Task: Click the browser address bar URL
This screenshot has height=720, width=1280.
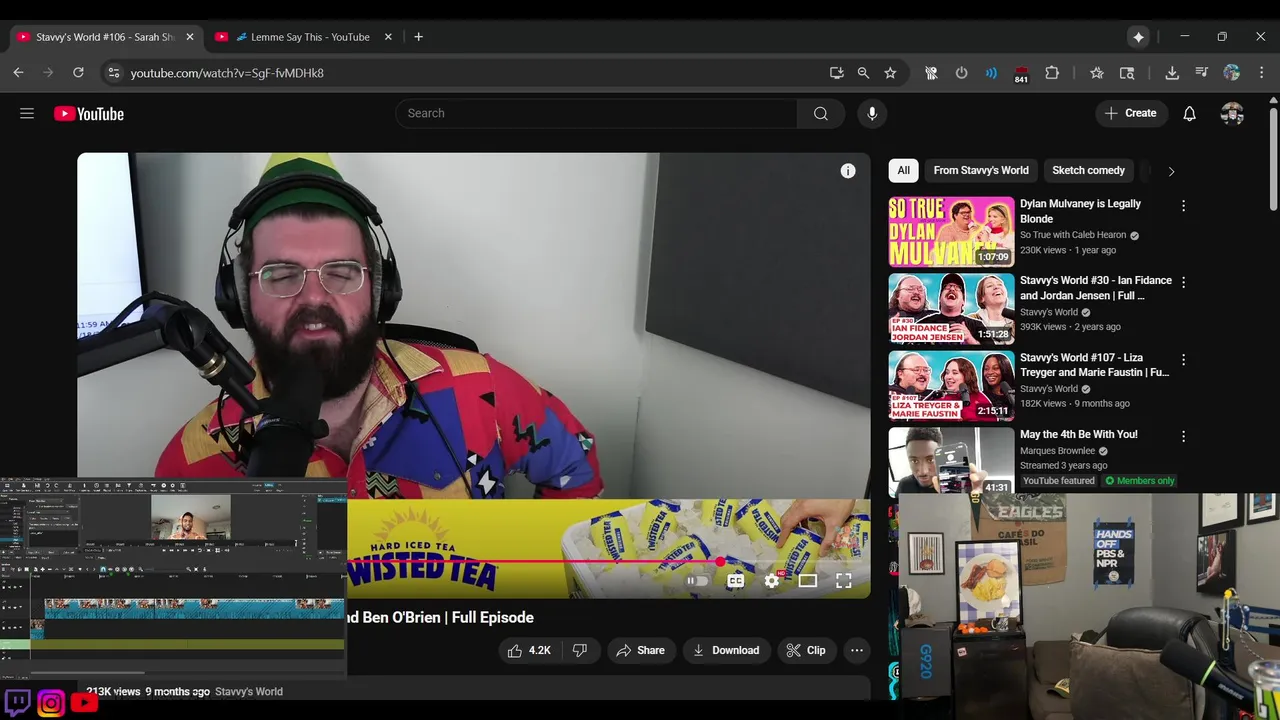Action: tap(227, 73)
